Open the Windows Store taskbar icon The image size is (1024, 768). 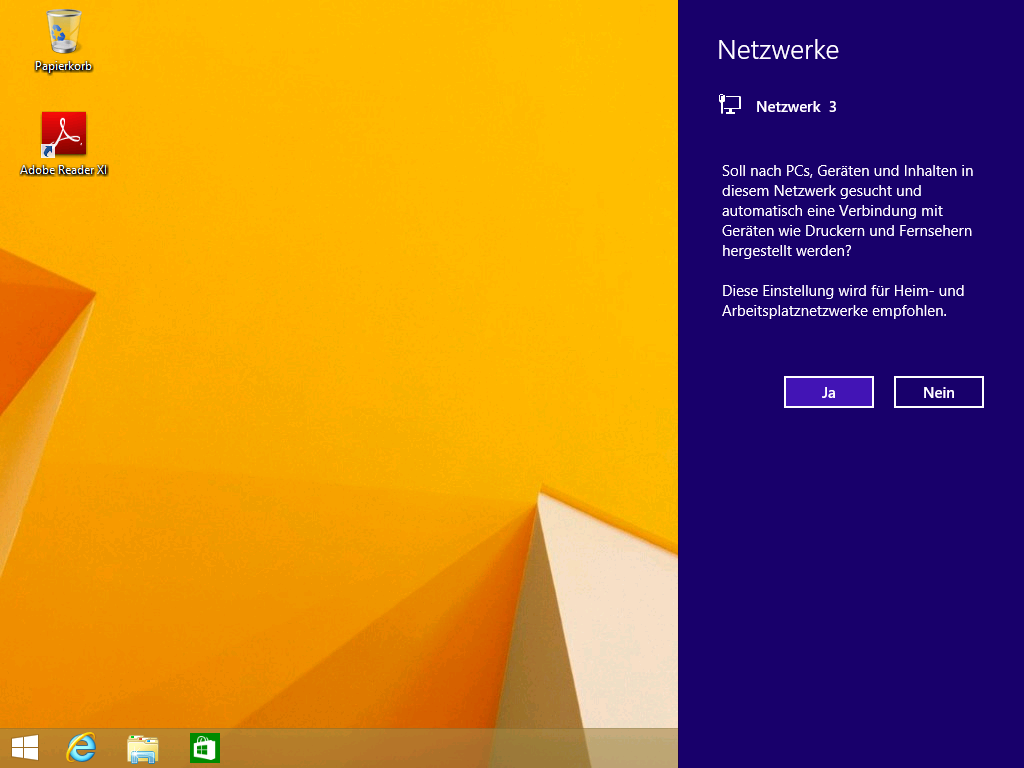pos(204,748)
